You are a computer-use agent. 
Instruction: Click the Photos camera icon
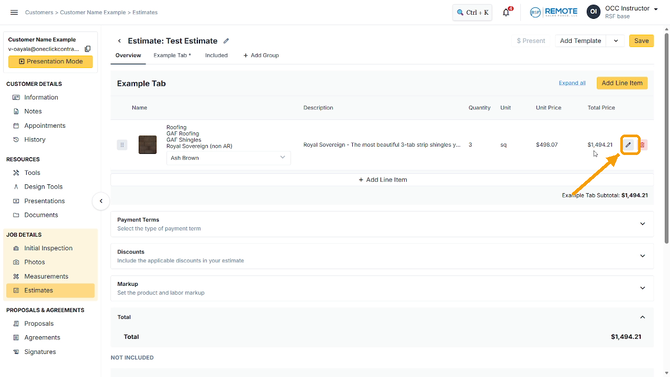click(16, 262)
